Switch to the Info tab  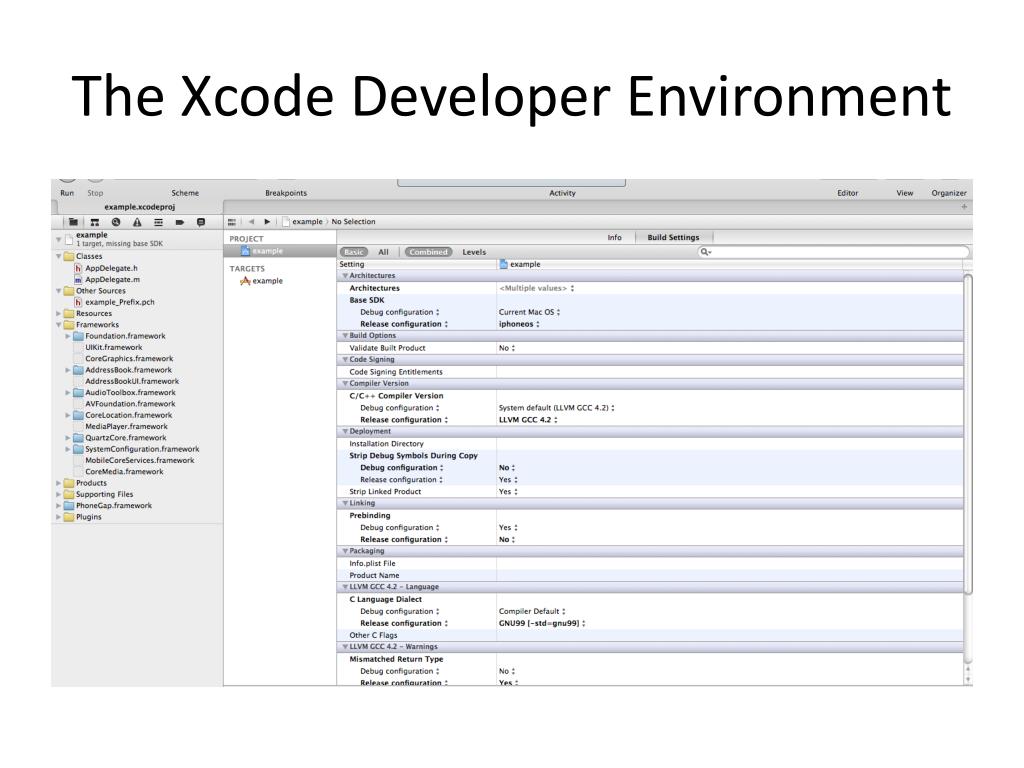615,238
